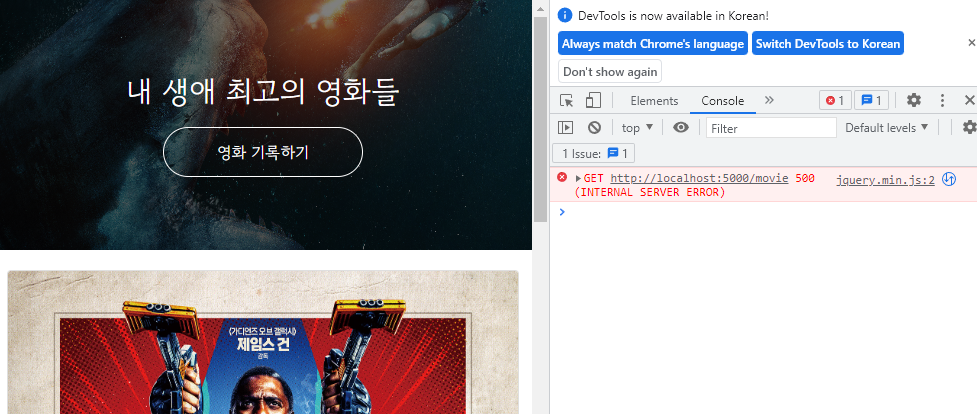Click Always match Chrome's language button
This screenshot has width=977, height=414.
[653, 44]
